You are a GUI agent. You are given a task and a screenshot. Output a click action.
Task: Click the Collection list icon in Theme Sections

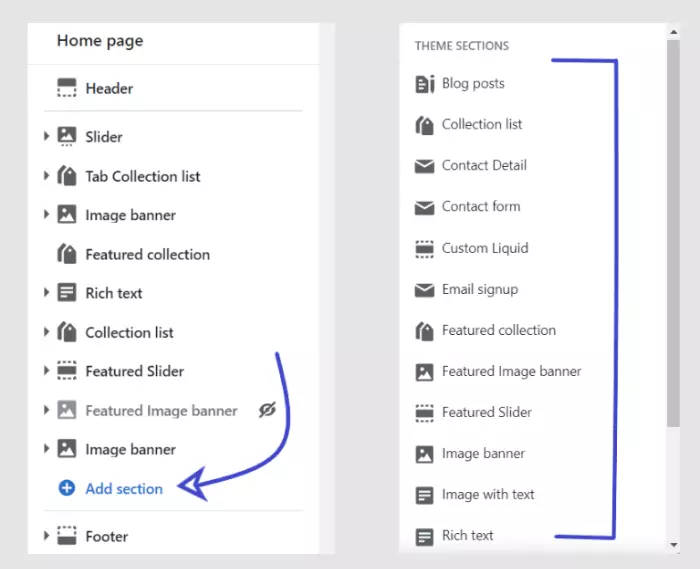pos(425,125)
